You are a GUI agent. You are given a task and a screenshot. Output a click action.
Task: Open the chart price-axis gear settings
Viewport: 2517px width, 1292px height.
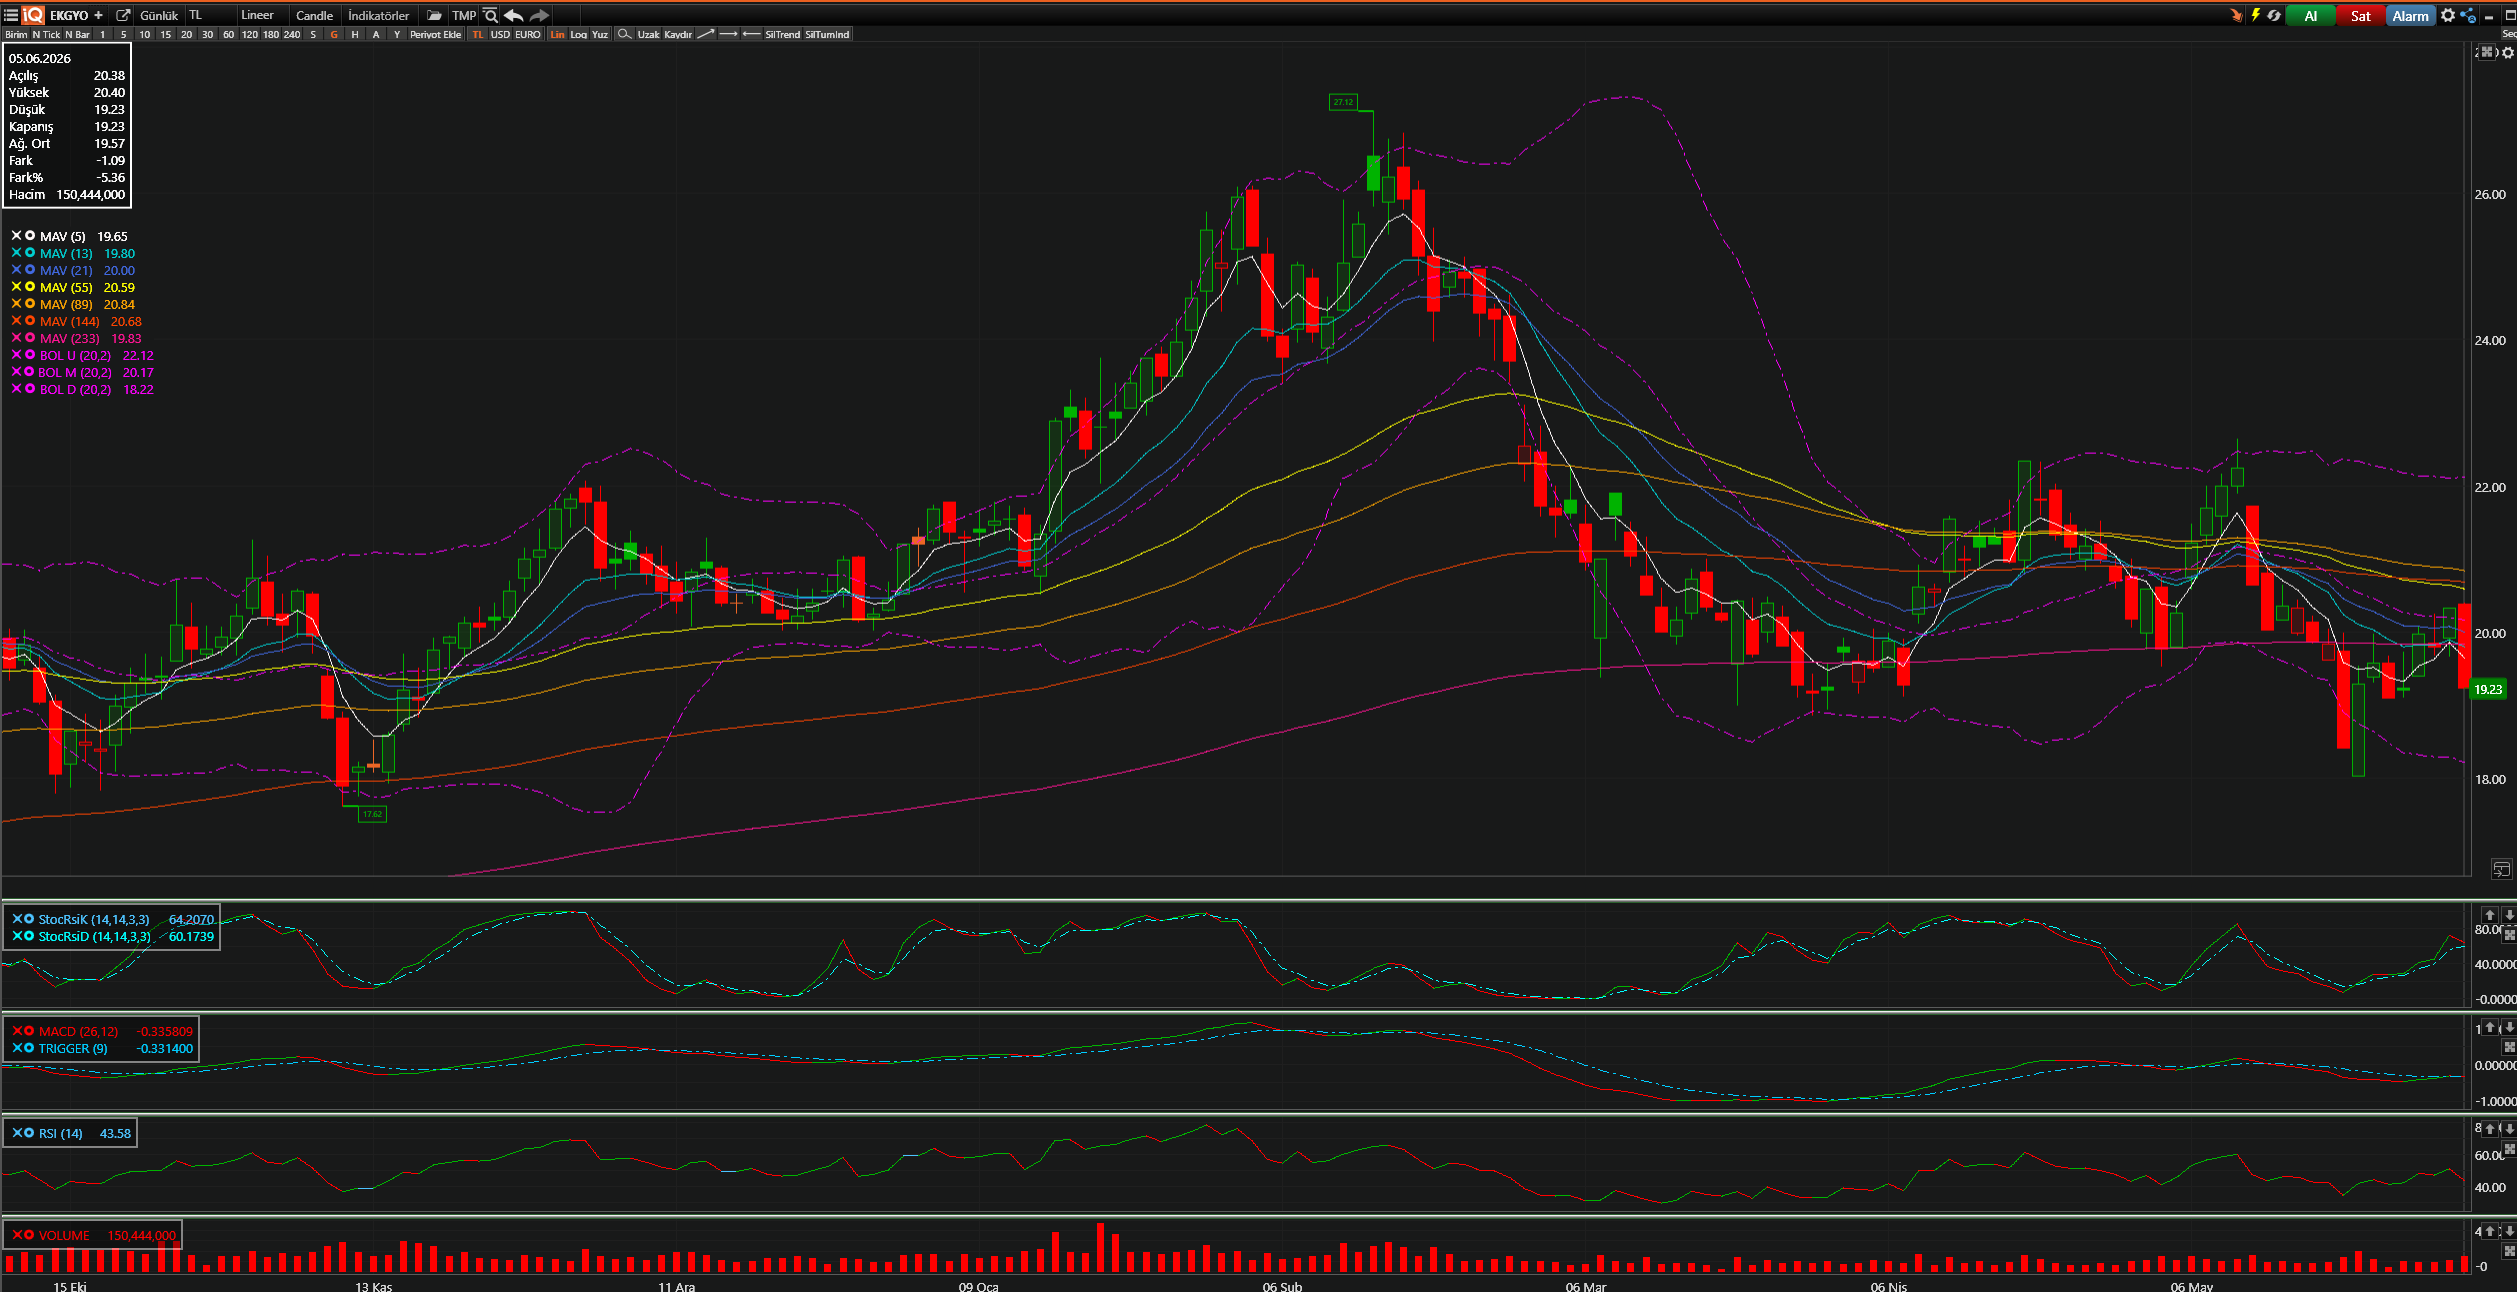(2508, 52)
